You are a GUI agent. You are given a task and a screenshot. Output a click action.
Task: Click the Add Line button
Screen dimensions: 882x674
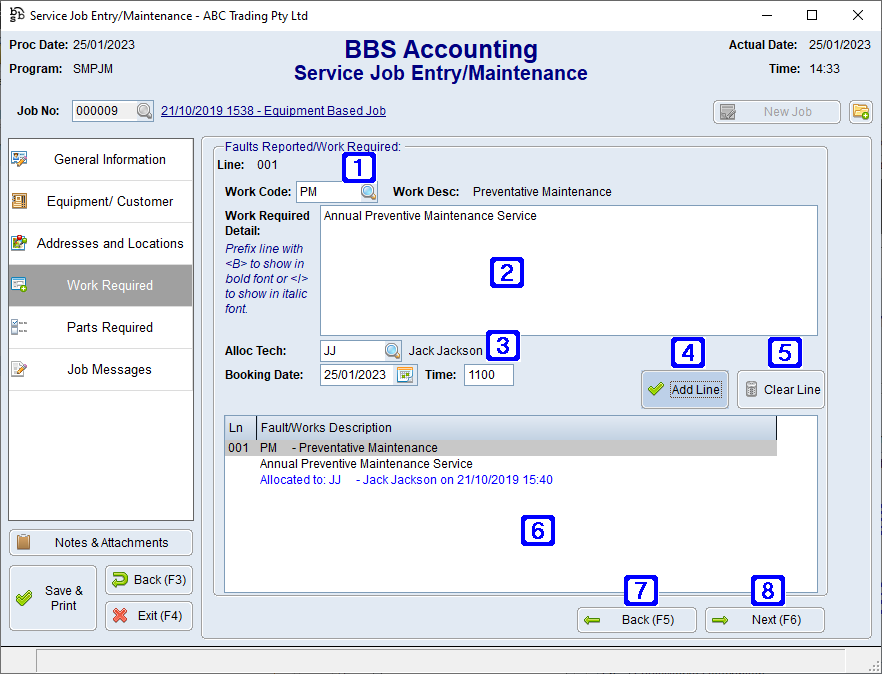pyautogui.click(x=684, y=390)
